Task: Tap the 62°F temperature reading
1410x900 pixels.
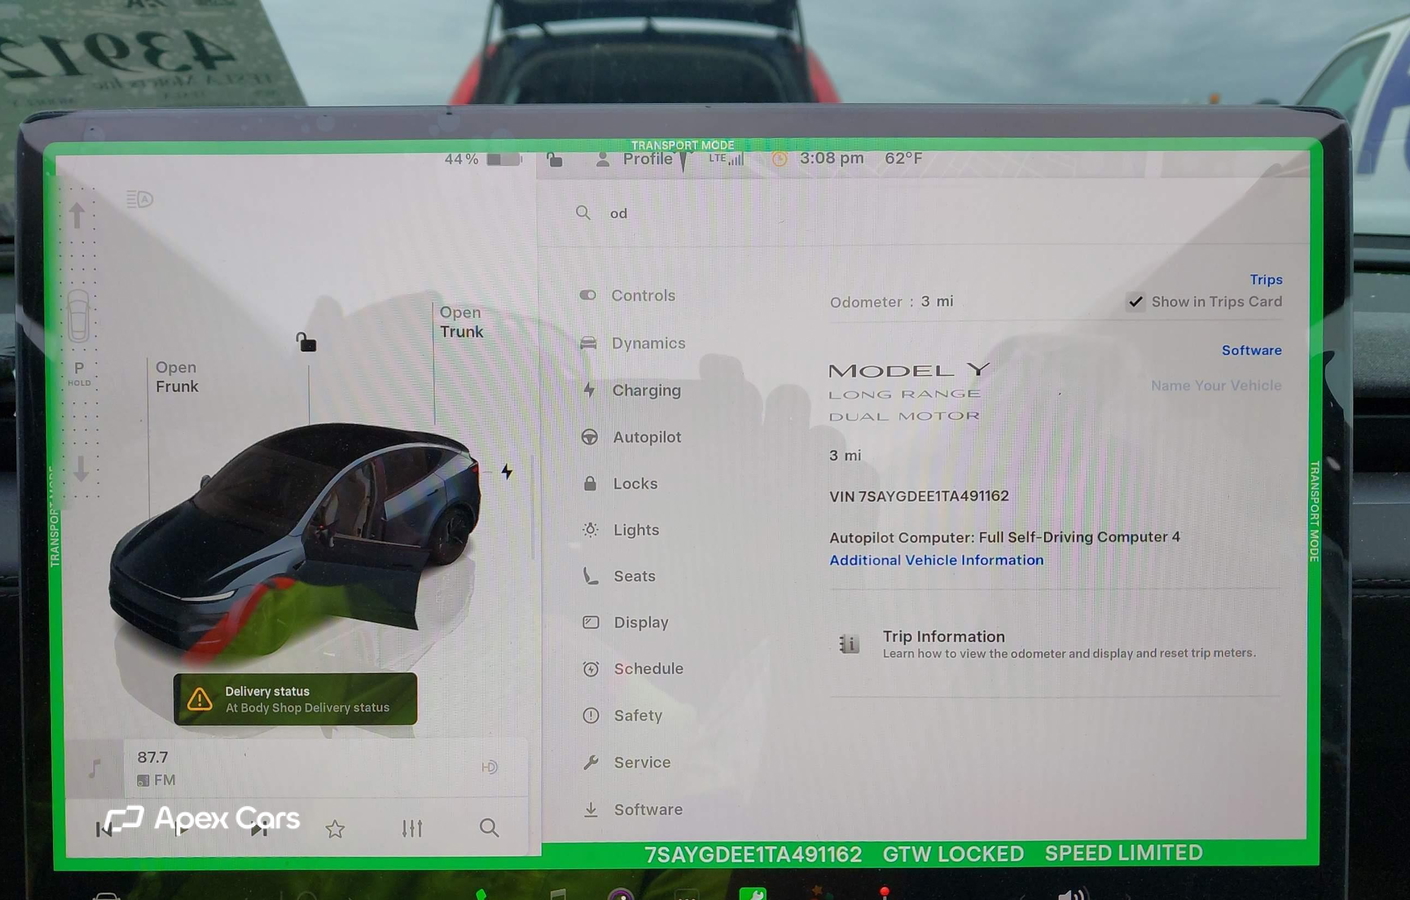Action: (x=903, y=158)
